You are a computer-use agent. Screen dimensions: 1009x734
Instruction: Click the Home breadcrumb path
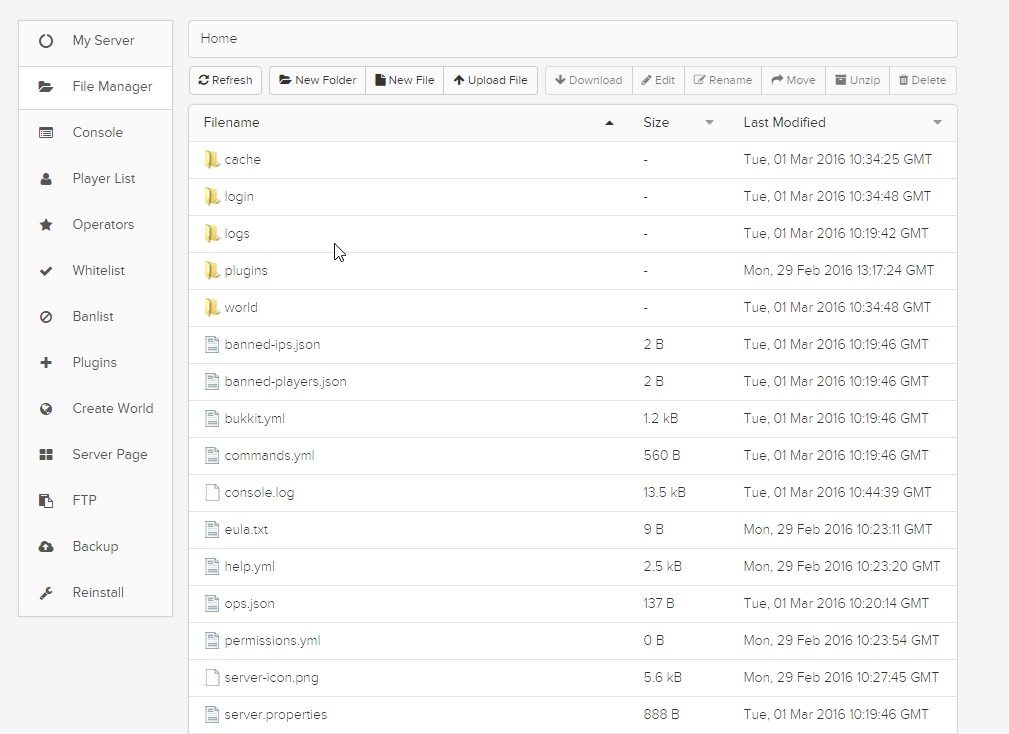219,39
